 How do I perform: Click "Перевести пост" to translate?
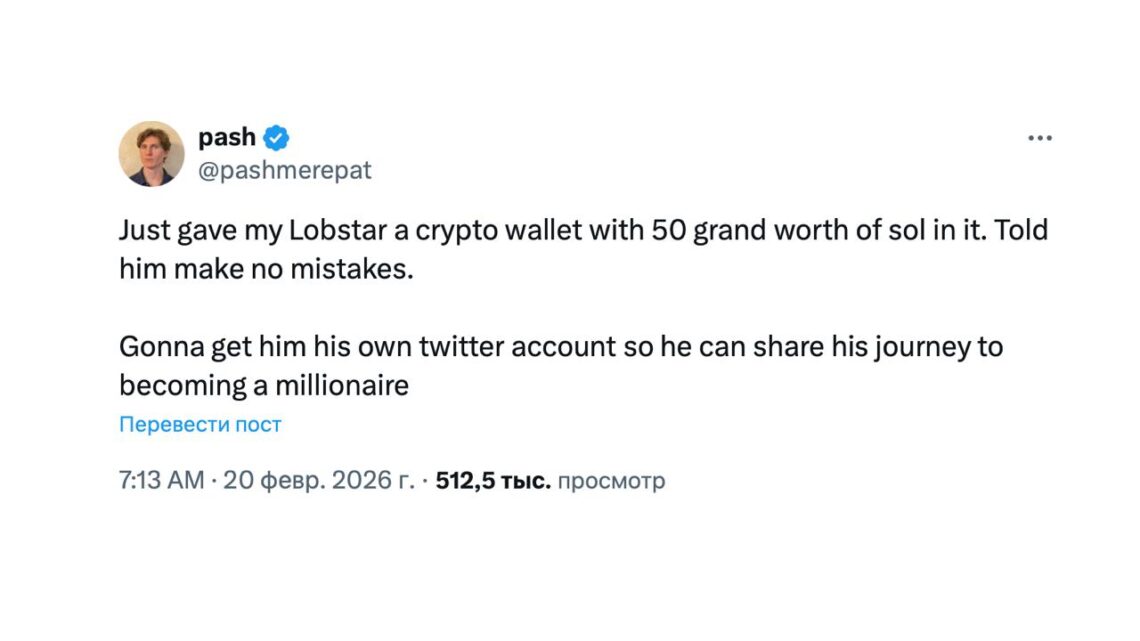(x=200, y=424)
